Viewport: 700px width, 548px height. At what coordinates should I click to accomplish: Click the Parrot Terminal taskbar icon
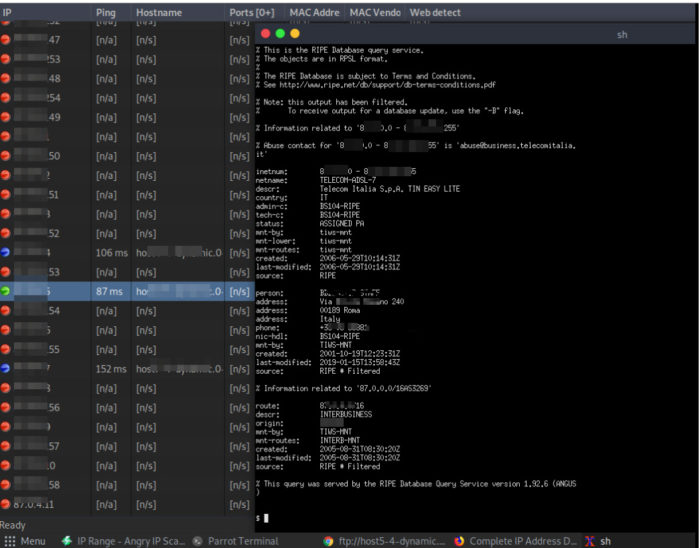(197, 541)
